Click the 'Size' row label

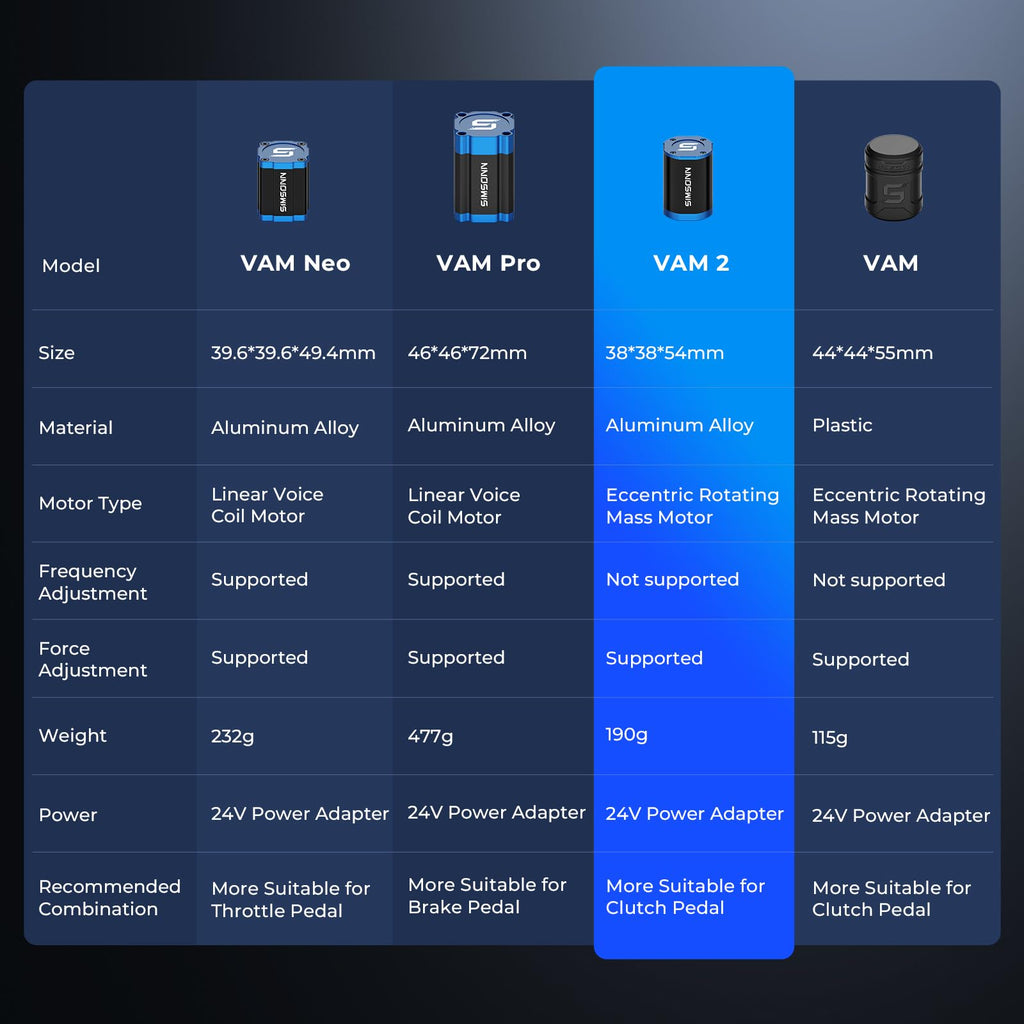[x=56, y=353]
